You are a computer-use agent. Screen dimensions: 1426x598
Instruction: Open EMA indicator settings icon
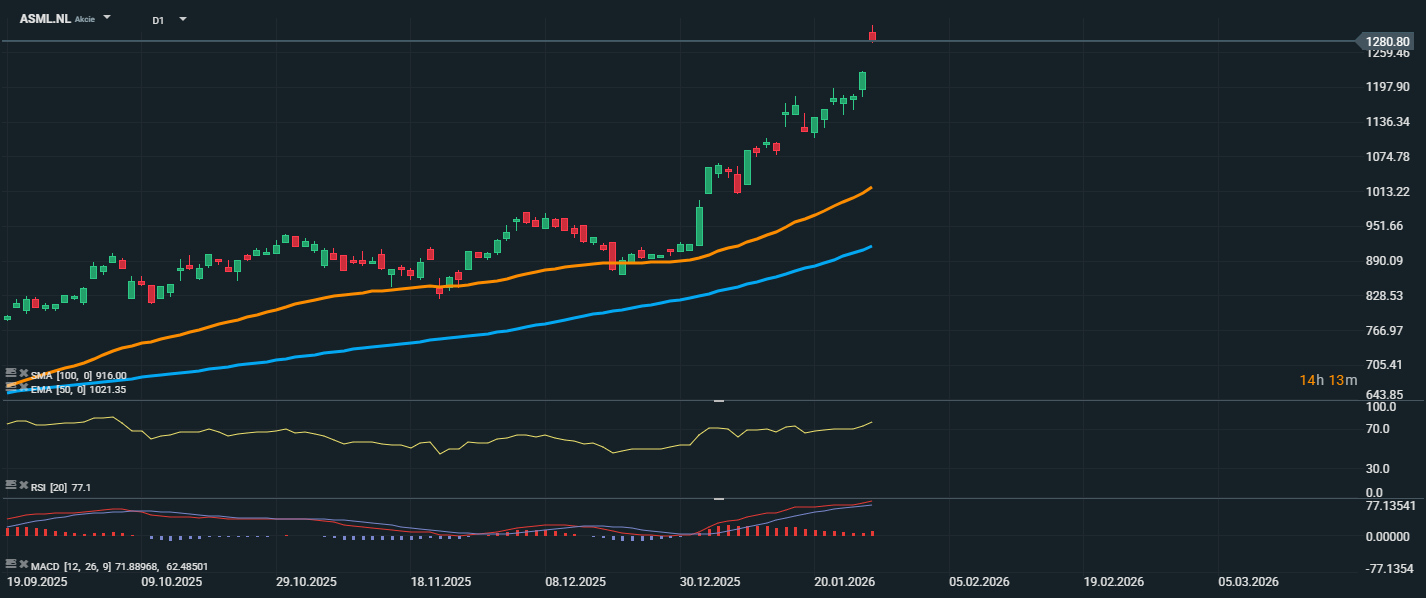(11, 386)
